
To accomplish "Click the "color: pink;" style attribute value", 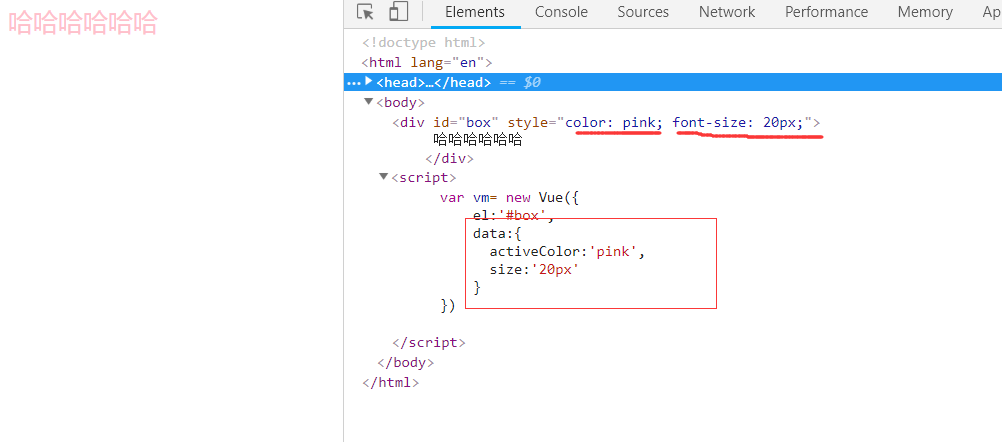I will click(613, 123).
